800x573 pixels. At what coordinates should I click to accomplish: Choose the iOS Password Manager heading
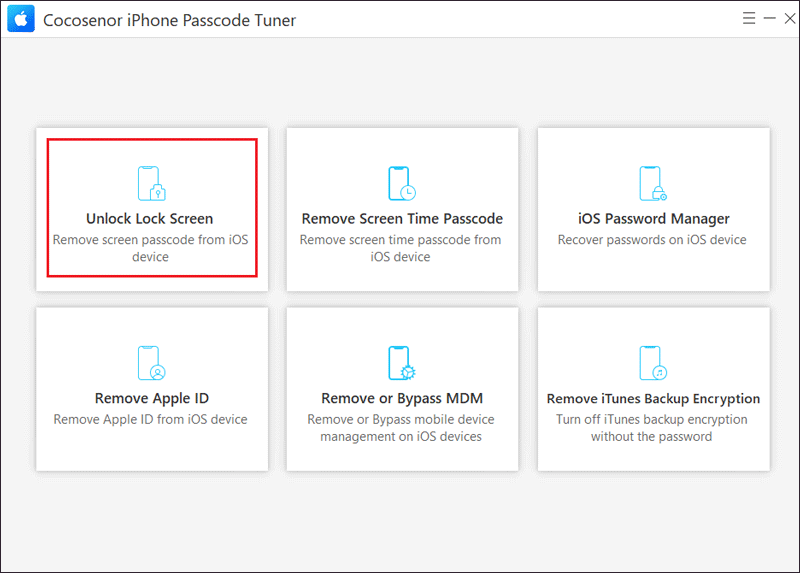pos(654,219)
